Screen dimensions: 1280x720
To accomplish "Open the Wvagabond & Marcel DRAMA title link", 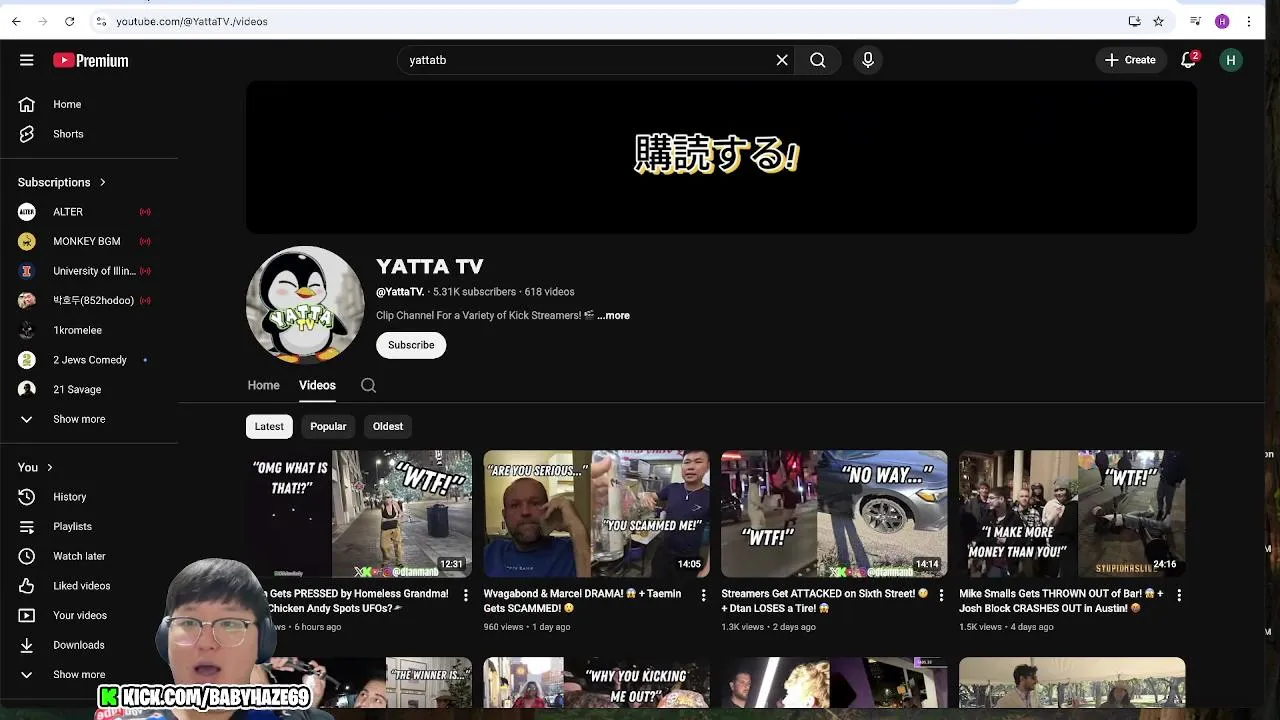I will [582, 601].
